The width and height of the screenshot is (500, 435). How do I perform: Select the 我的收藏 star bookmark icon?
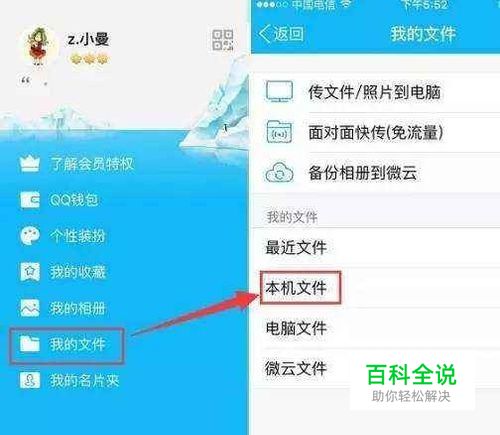[x=30, y=272]
